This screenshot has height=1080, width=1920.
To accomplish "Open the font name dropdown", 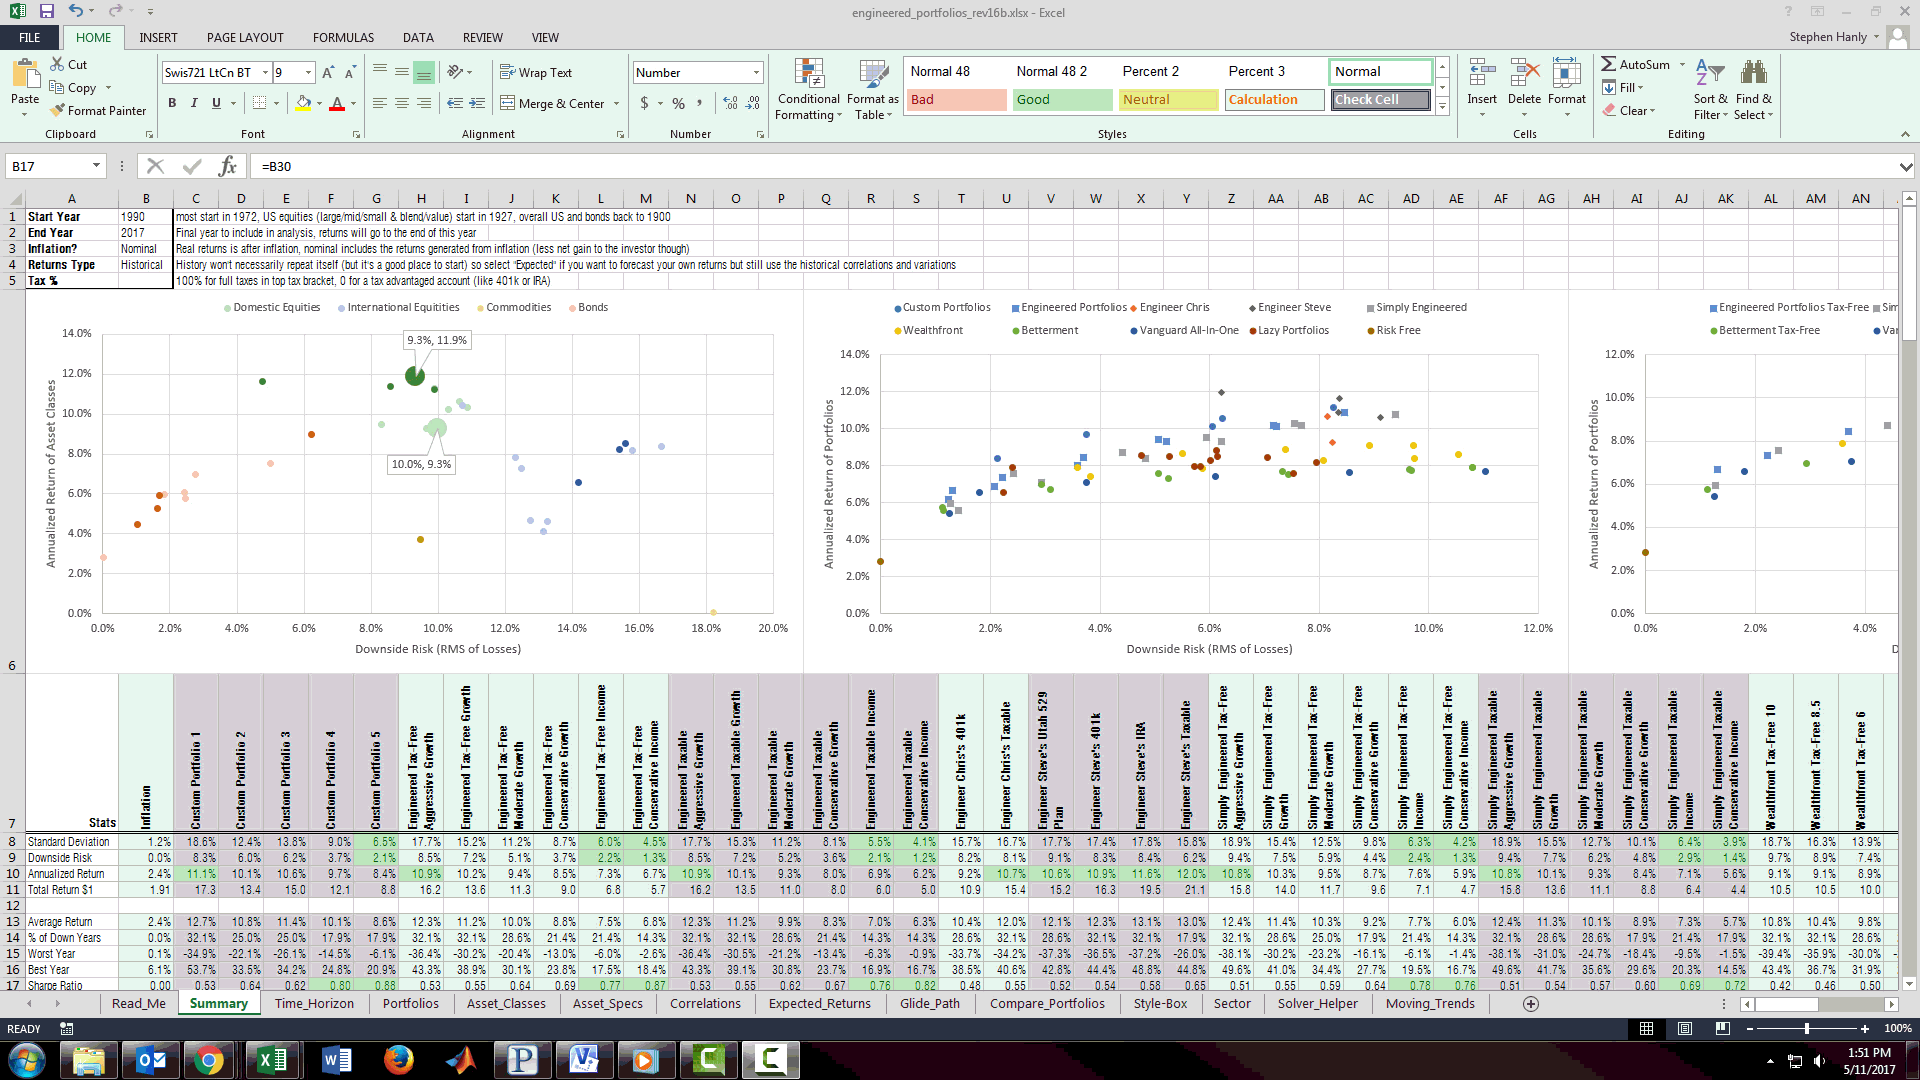I will (x=265, y=73).
